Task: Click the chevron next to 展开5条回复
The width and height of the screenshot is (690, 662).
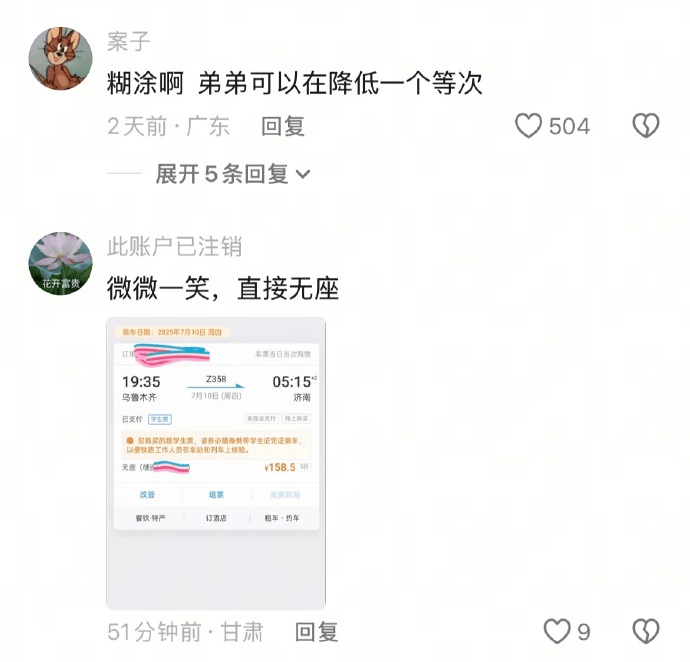Action: 303,175
